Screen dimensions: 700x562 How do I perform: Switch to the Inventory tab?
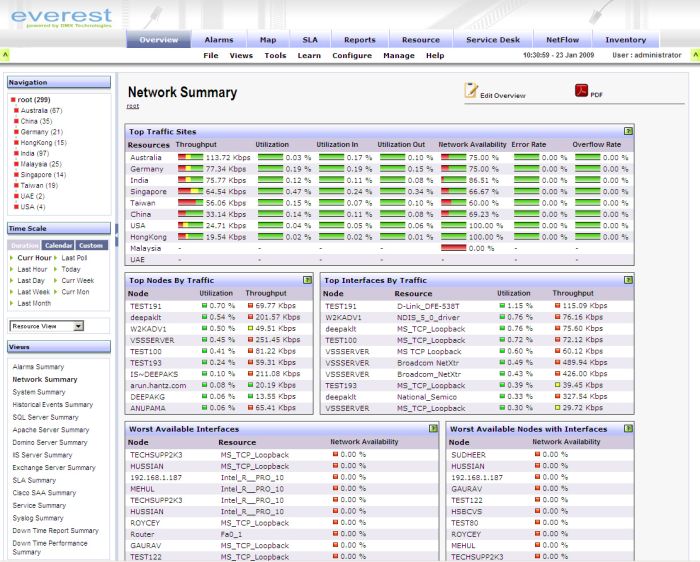pyautogui.click(x=625, y=39)
